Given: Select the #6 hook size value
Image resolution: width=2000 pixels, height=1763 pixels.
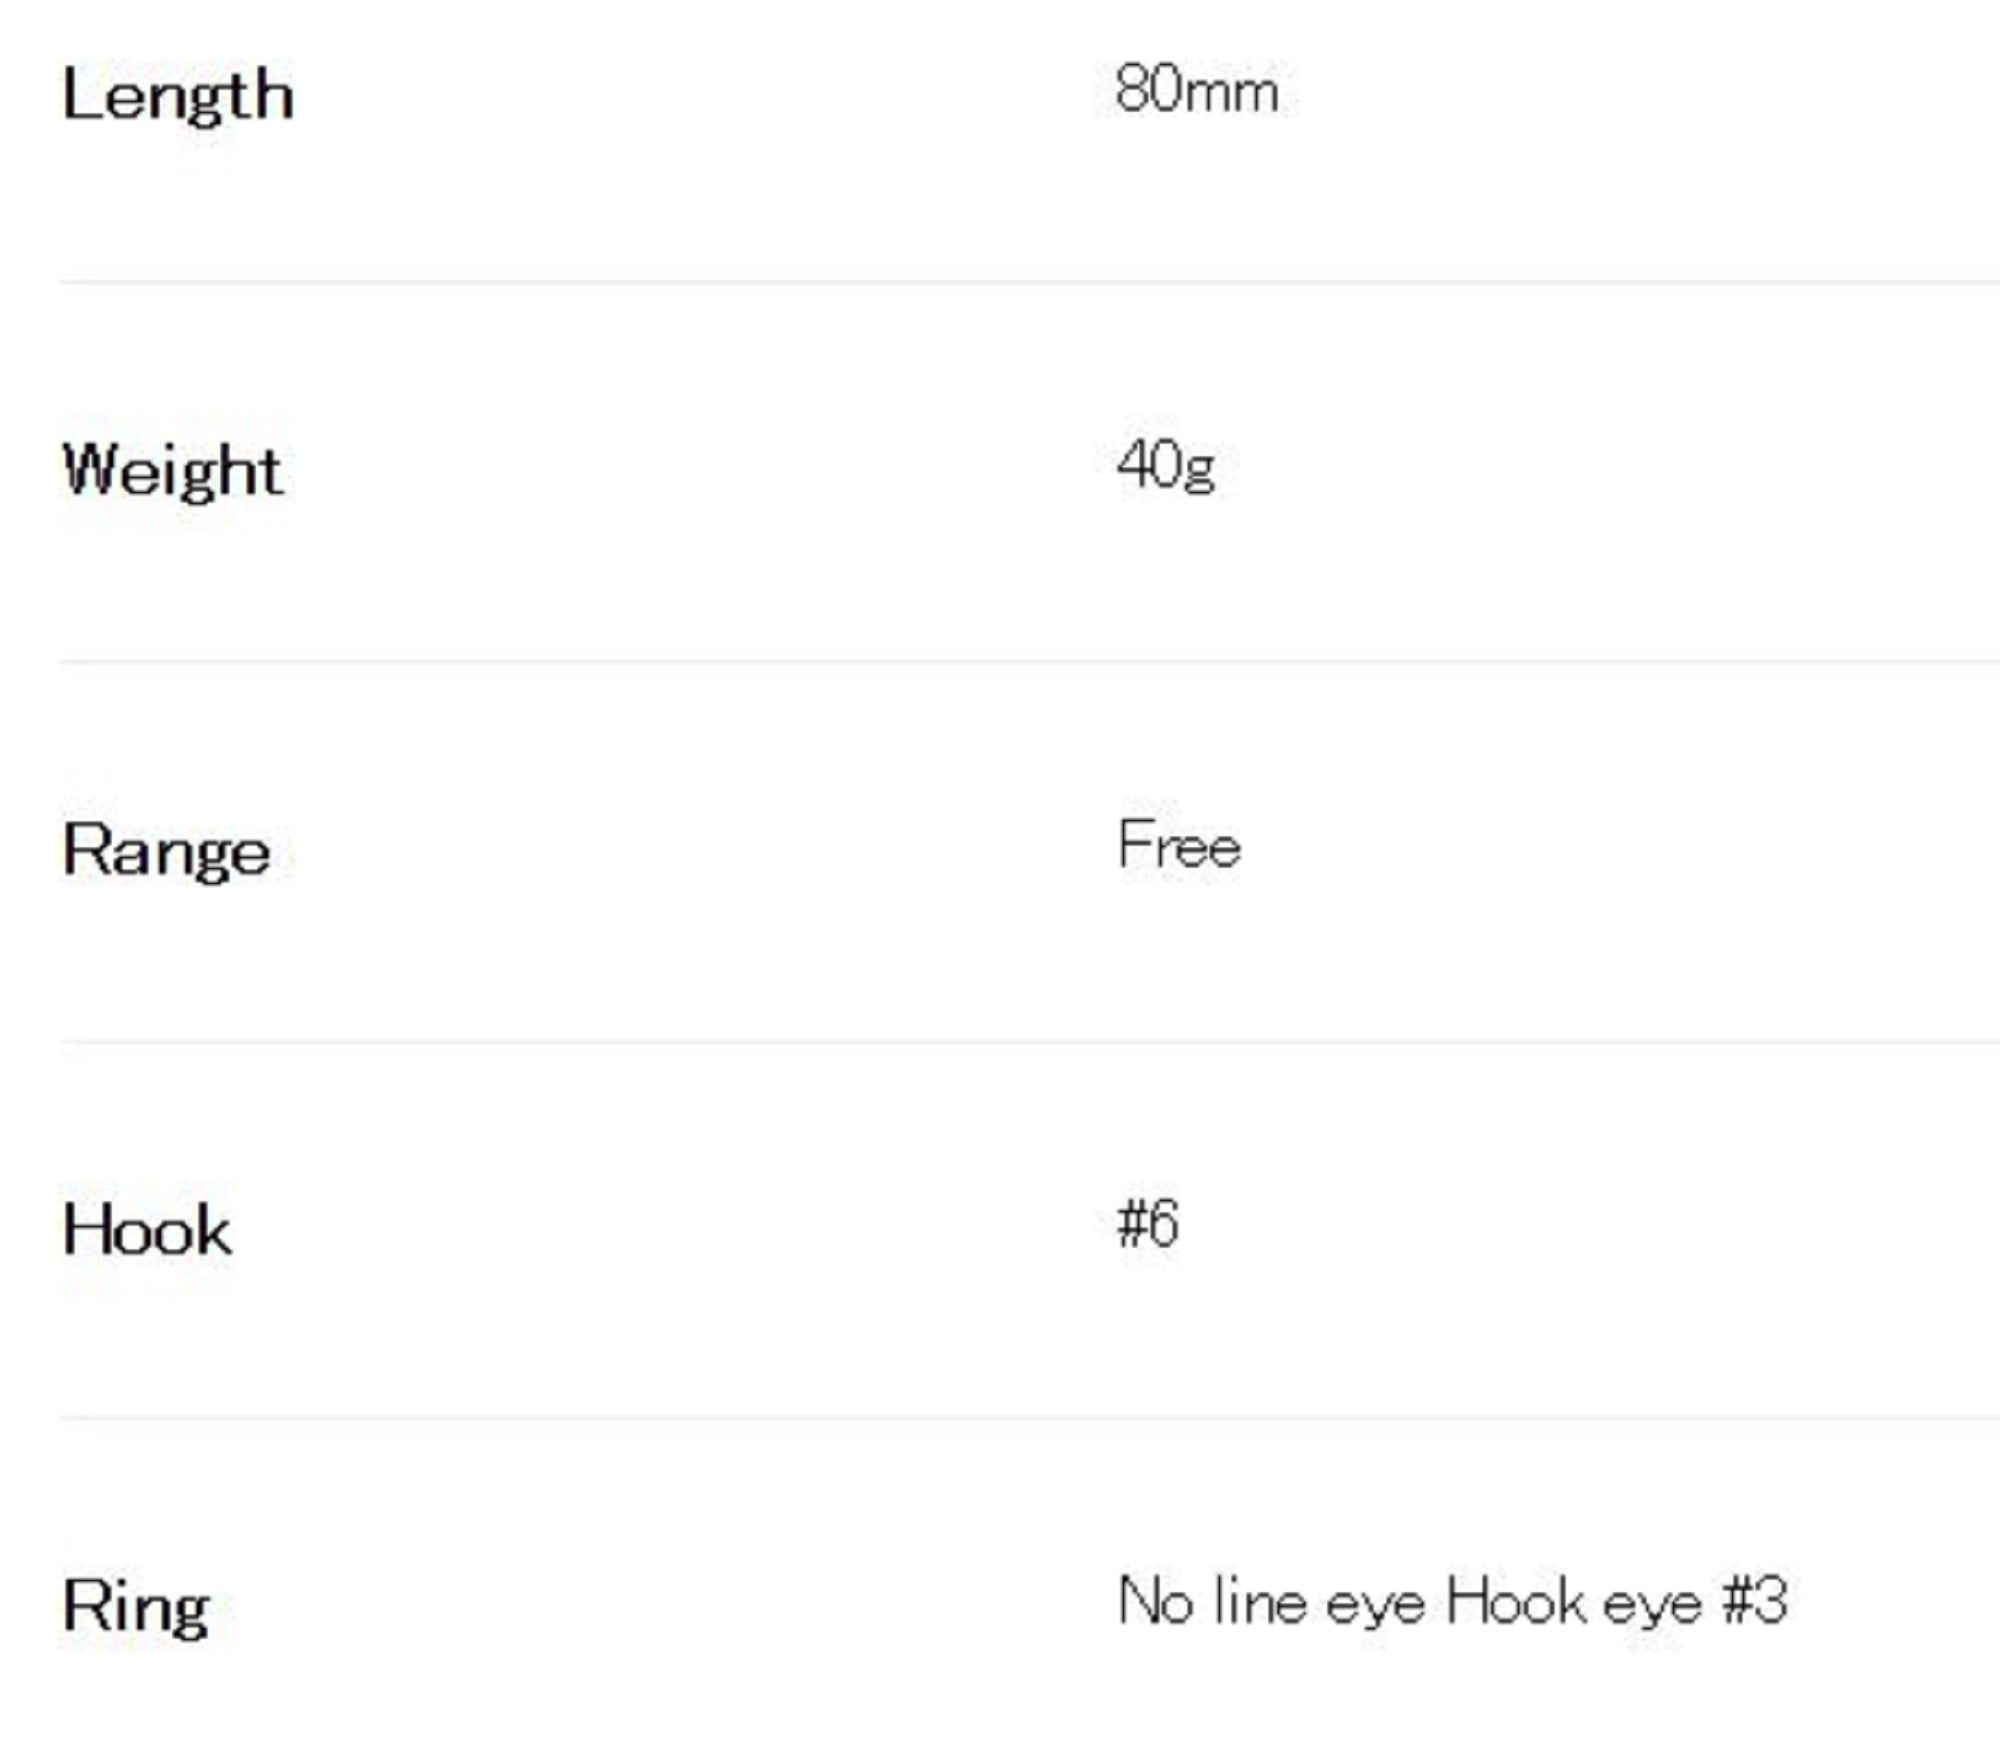Looking at the screenshot, I should click(x=1148, y=1224).
